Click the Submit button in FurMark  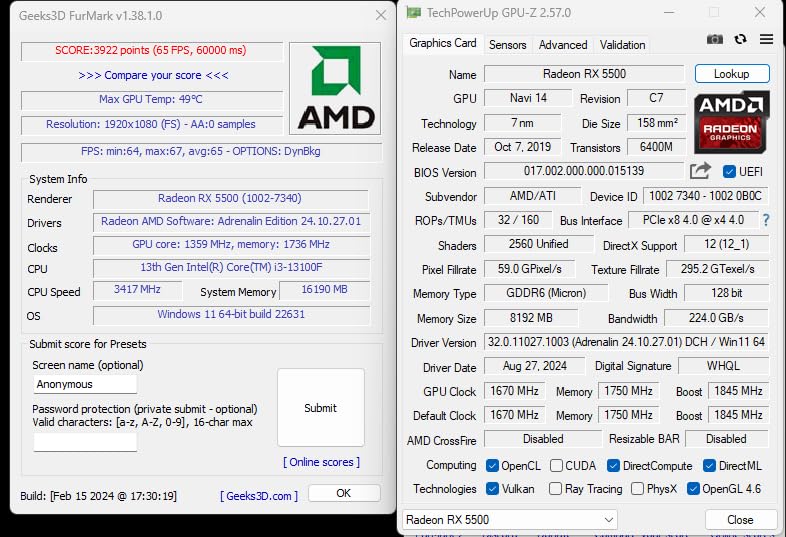tap(321, 408)
